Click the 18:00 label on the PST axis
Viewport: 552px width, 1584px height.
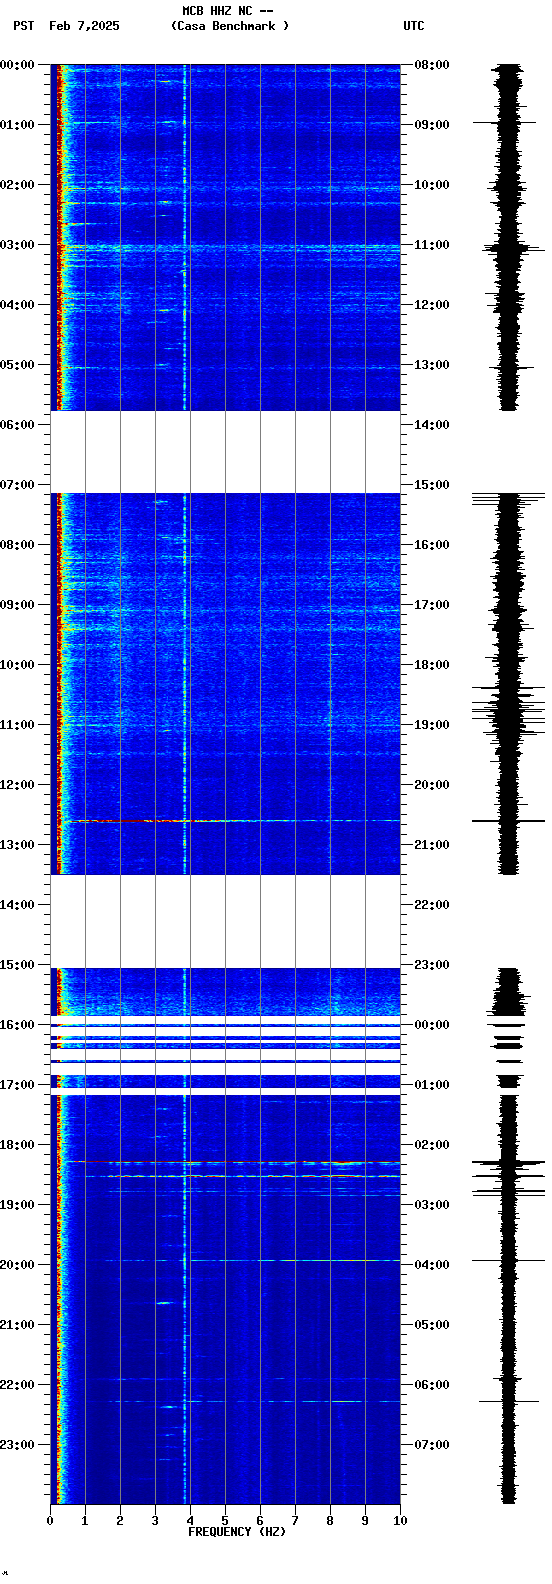coord(17,1145)
